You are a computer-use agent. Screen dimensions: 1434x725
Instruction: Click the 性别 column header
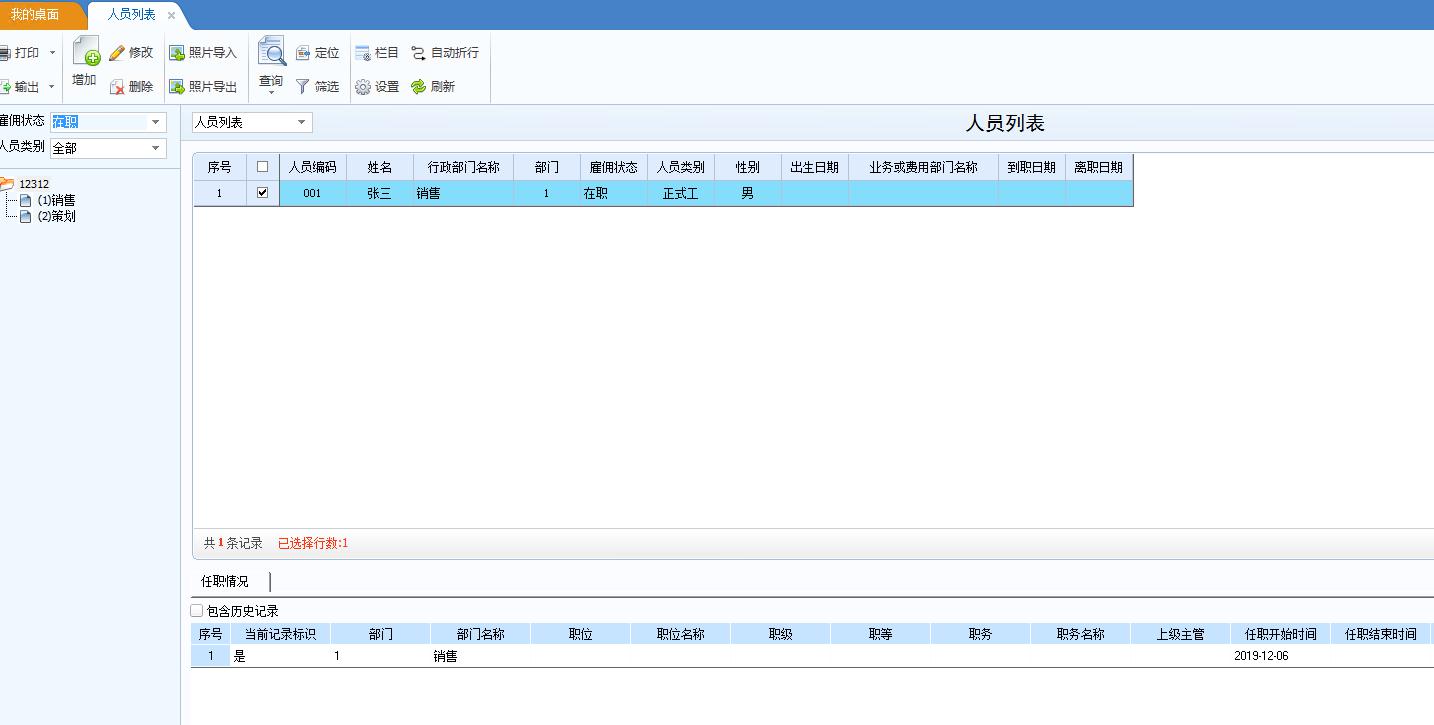click(x=748, y=167)
